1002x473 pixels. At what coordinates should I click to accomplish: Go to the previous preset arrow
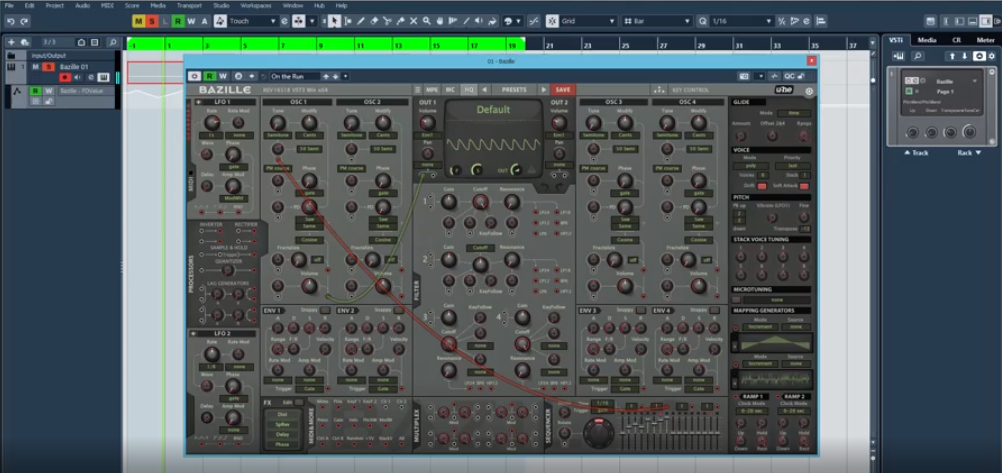(x=484, y=90)
